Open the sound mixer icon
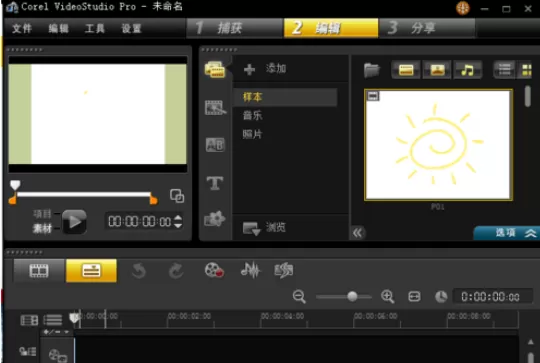This screenshot has width=540, height=363. pos(250,270)
